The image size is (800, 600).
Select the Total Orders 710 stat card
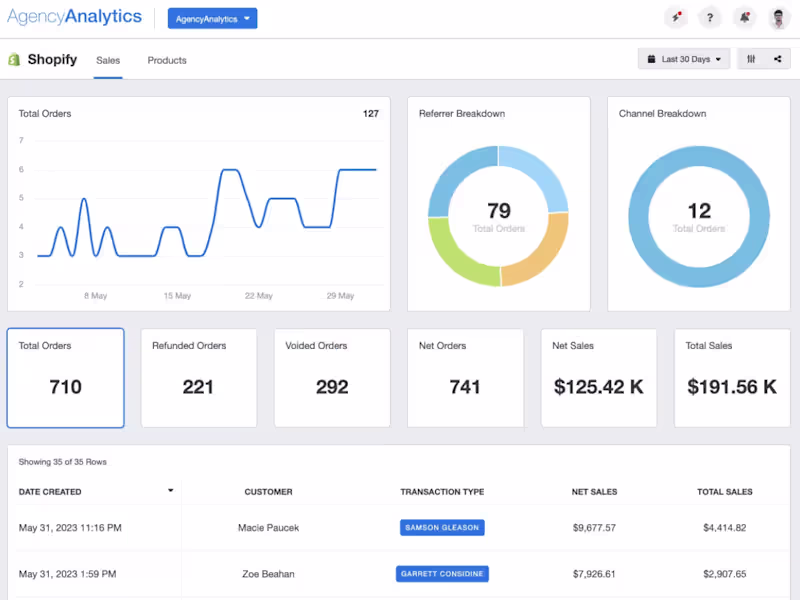[65, 378]
